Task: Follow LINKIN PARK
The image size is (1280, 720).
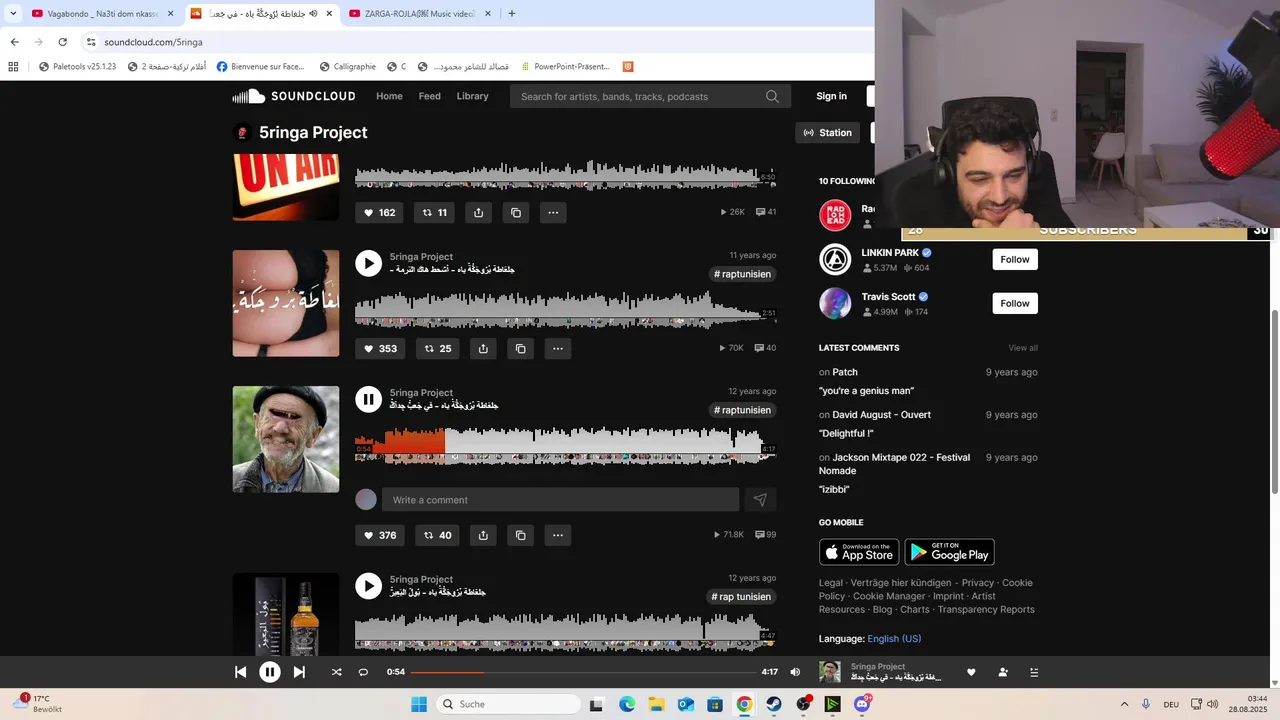Action: tap(1015, 259)
